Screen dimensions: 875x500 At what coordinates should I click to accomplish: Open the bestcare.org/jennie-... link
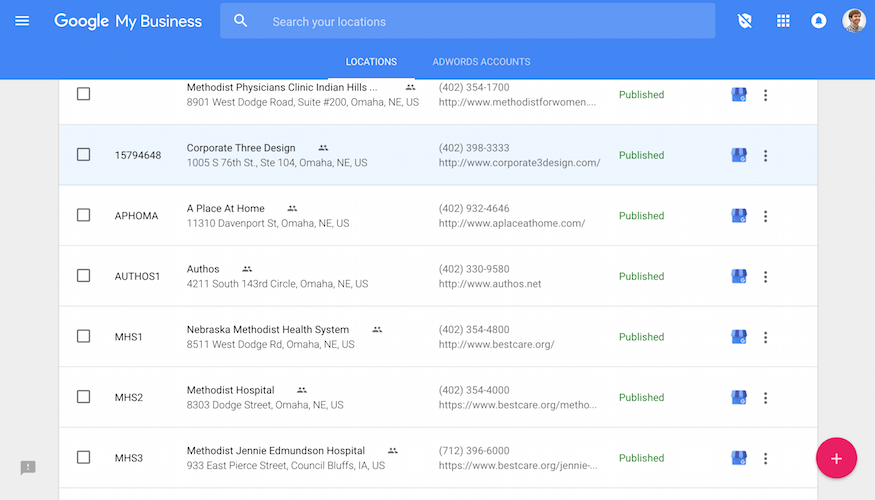[x=518, y=465]
